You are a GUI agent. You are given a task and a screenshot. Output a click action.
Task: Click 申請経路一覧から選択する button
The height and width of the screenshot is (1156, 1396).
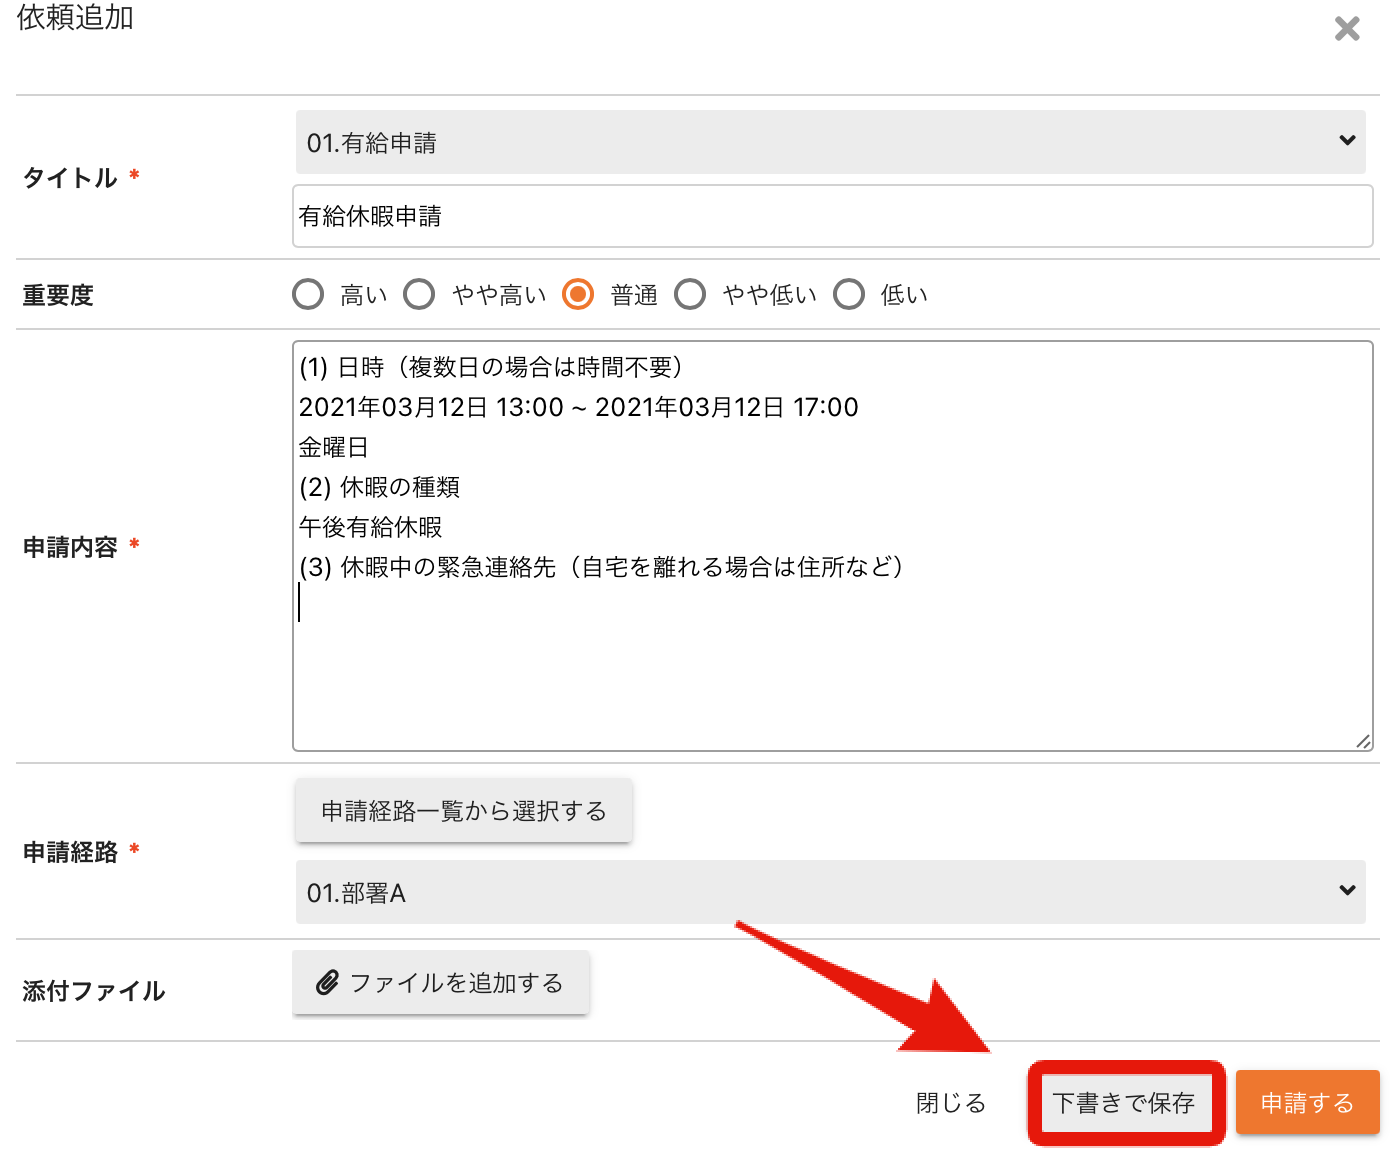tap(464, 811)
